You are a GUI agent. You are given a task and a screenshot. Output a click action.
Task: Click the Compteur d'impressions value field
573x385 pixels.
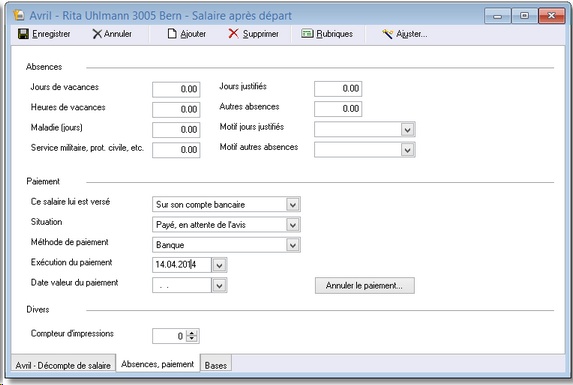169,336
